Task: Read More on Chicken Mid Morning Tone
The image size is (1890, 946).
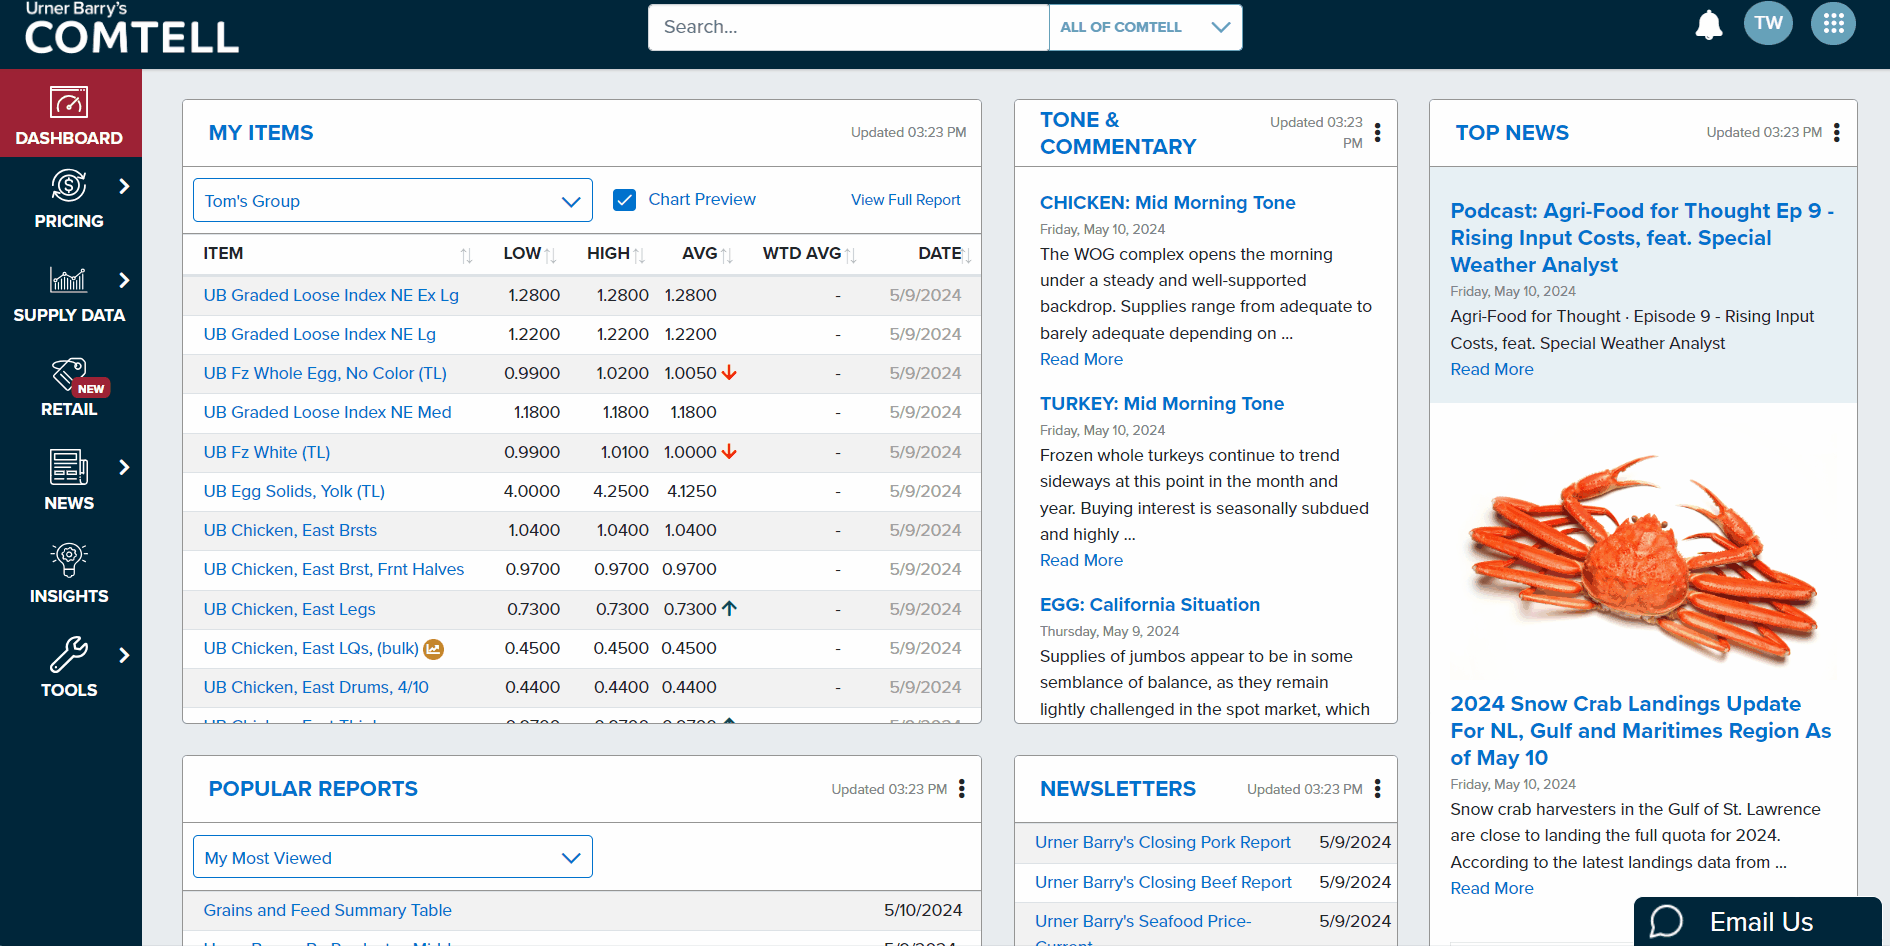Action: [1081, 359]
